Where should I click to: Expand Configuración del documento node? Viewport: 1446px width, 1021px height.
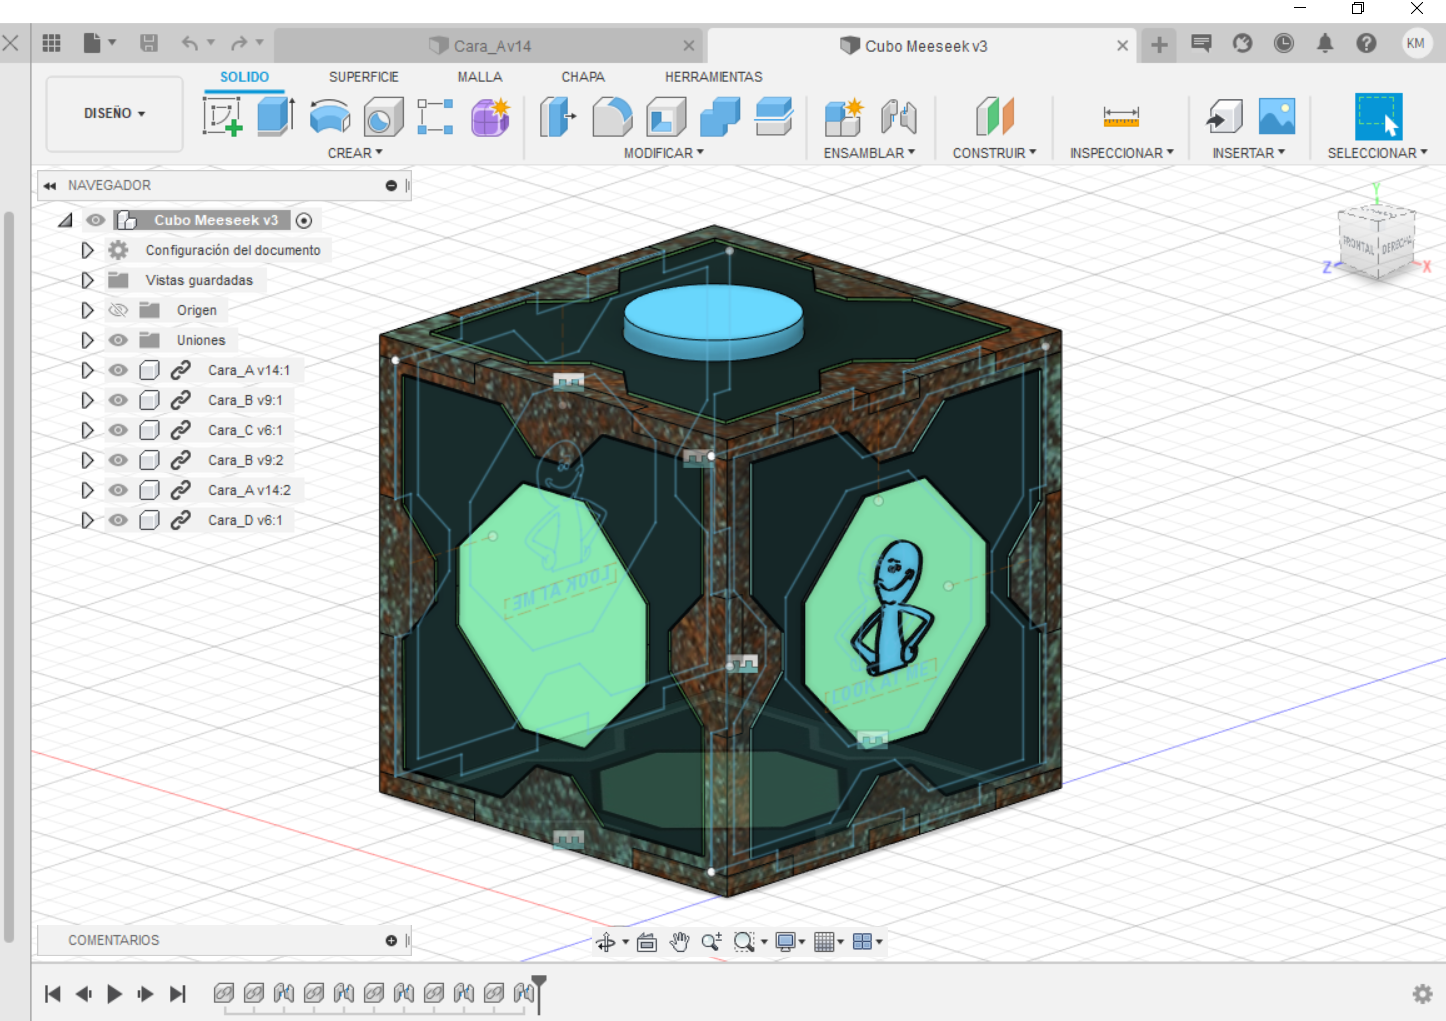pyautogui.click(x=87, y=250)
